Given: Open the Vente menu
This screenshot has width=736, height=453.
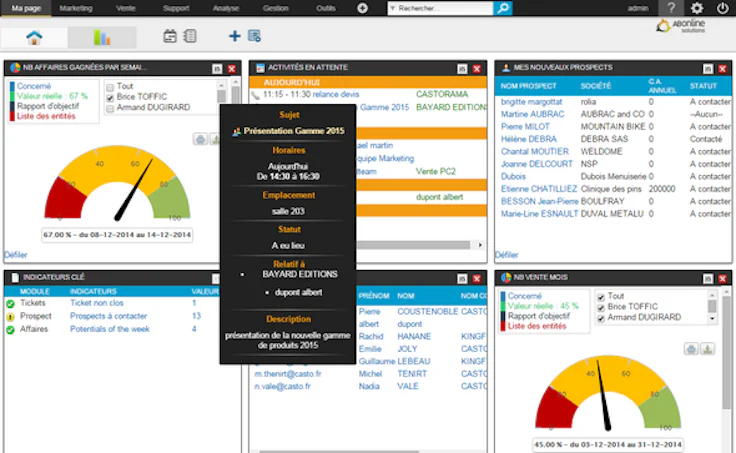Looking at the screenshot, I should (x=125, y=8).
